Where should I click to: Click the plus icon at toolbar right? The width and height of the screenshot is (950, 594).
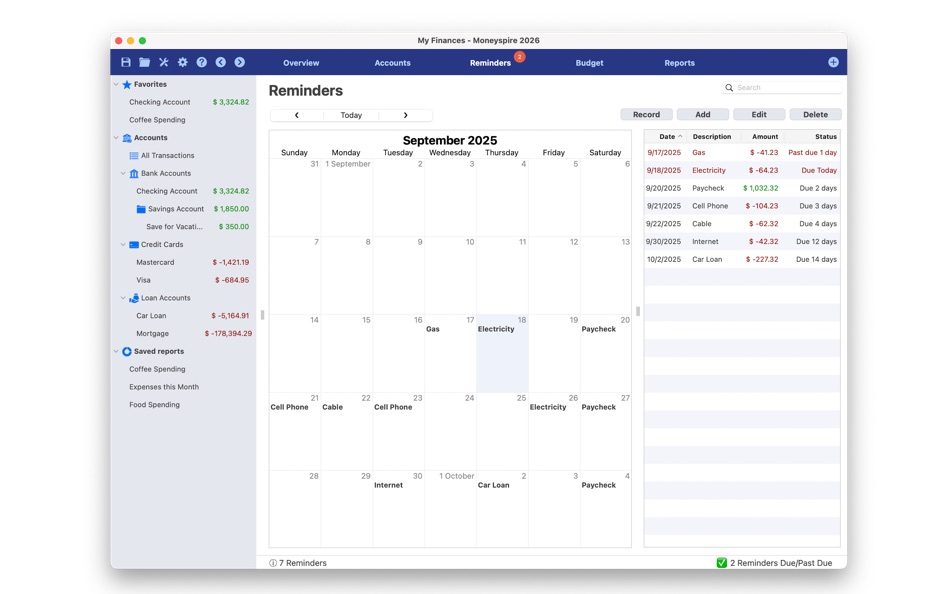833,62
